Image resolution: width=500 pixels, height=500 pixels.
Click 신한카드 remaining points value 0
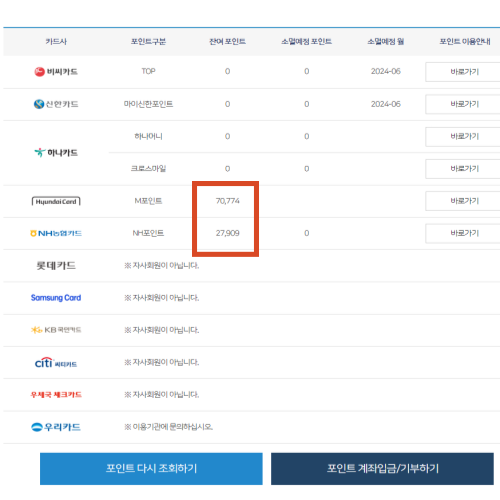tap(227, 104)
